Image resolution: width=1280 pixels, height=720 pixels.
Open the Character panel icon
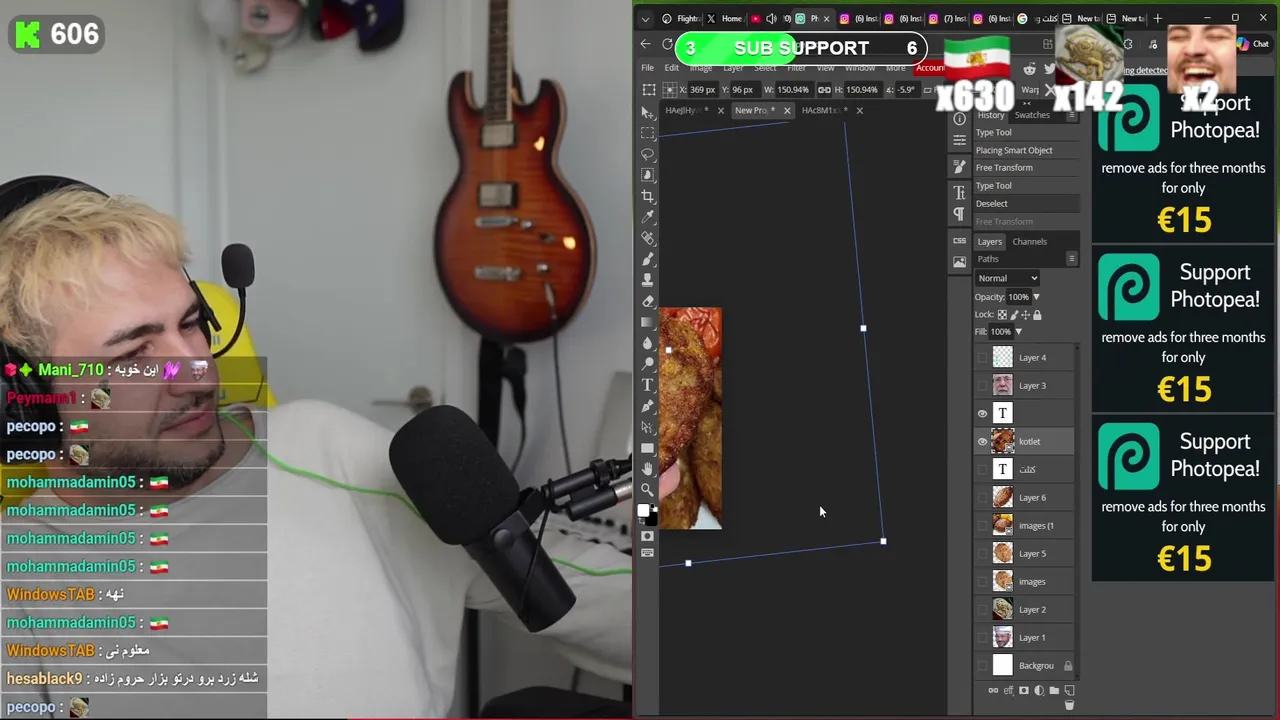[x=959, y=193]
